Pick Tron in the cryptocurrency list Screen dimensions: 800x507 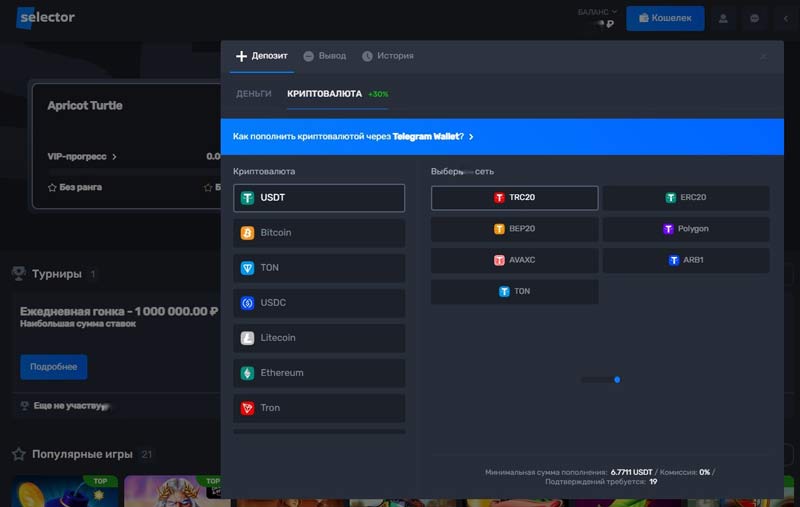pos(319,408)
